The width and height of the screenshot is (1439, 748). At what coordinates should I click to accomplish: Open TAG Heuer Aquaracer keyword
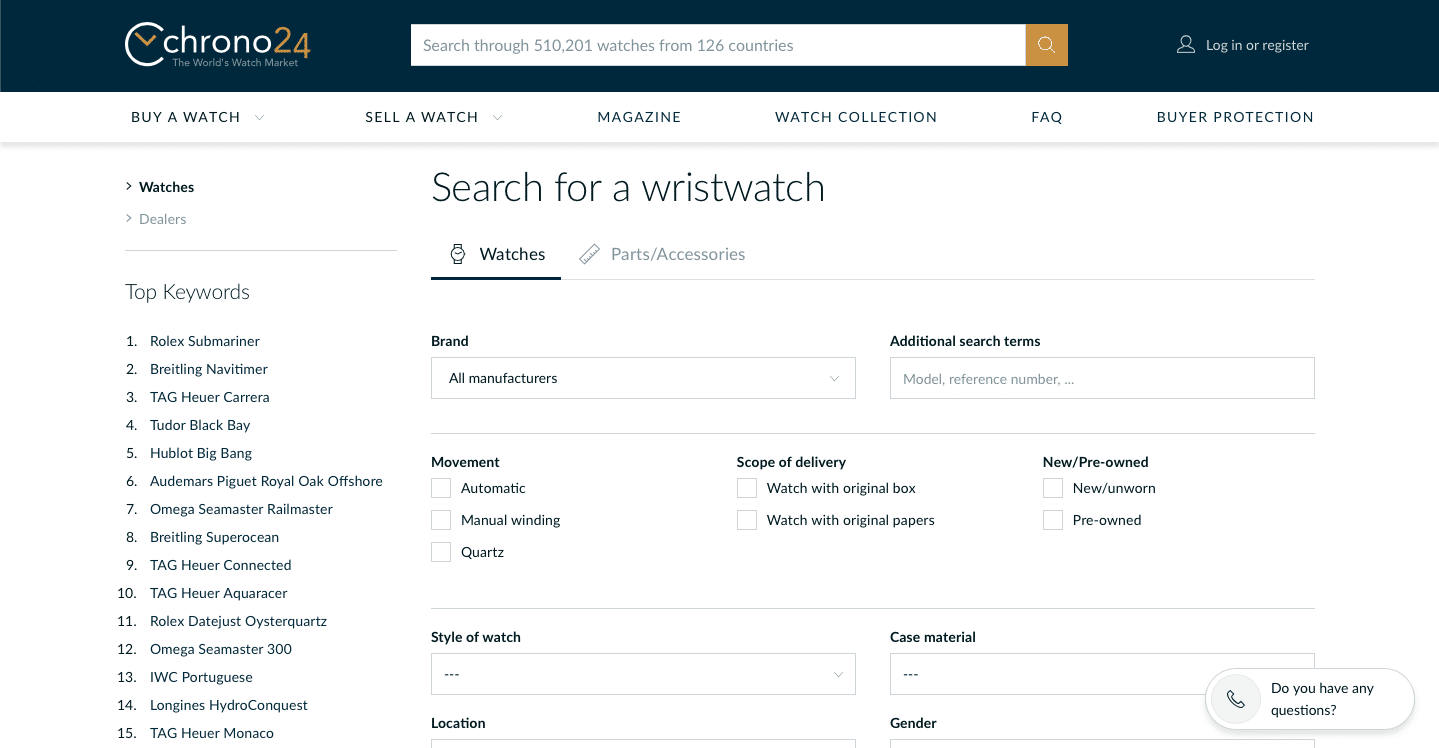(x=219, y=593)
